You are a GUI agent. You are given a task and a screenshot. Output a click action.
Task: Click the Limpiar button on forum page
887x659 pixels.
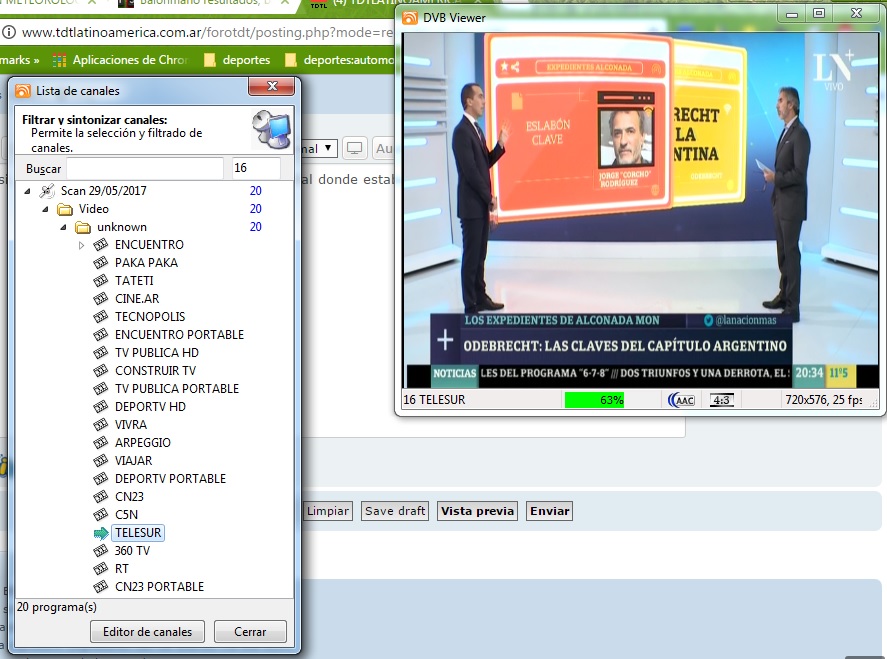tap(328, 511)
